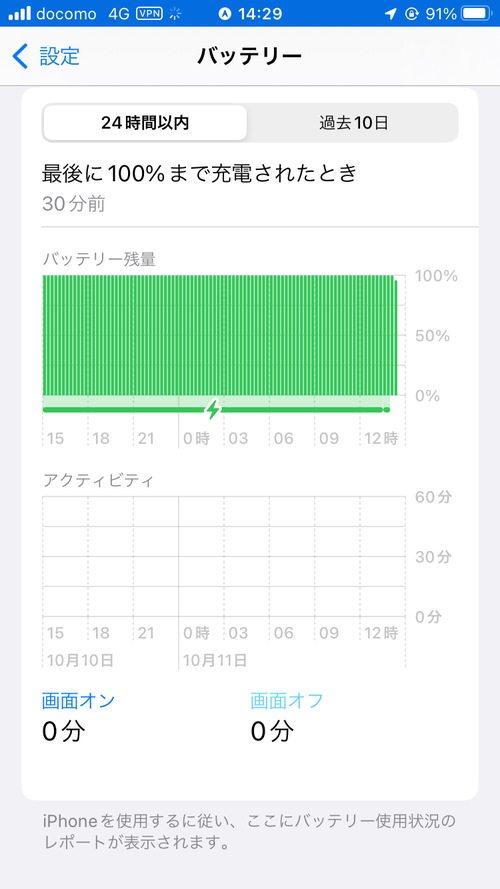Tap the green charging period bar
500x889 pixels.
tap(216, 409)
